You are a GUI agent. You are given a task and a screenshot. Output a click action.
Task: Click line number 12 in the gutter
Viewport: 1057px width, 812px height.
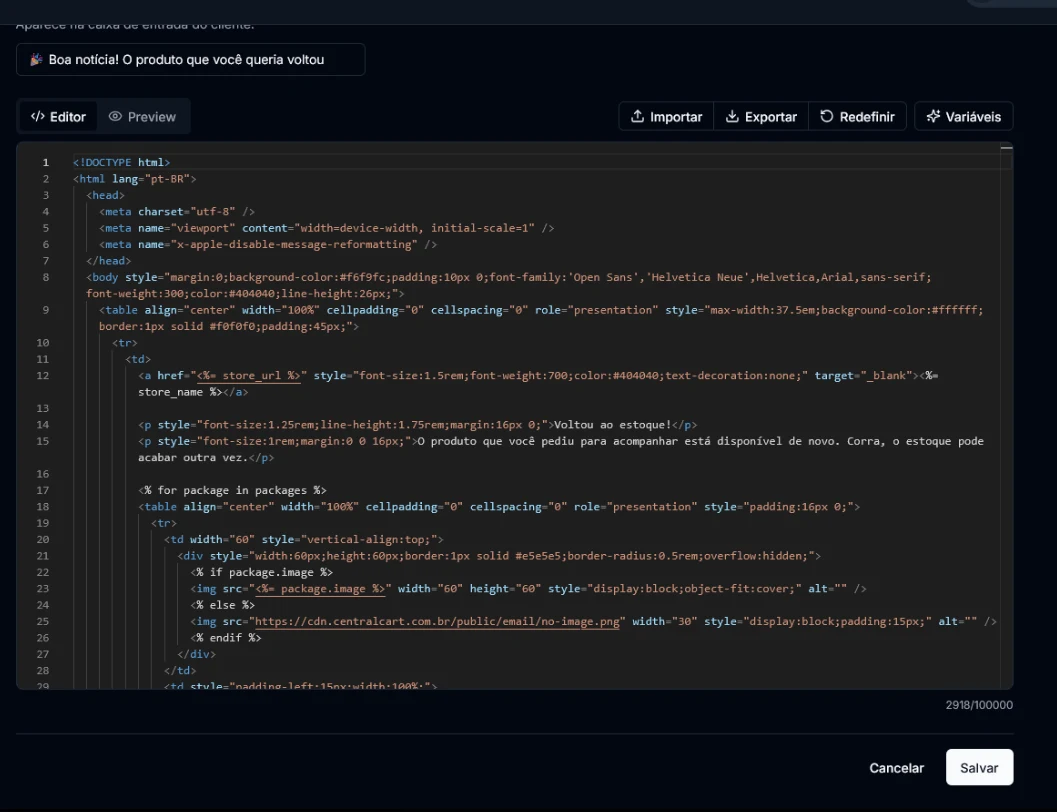coord(42,375)
